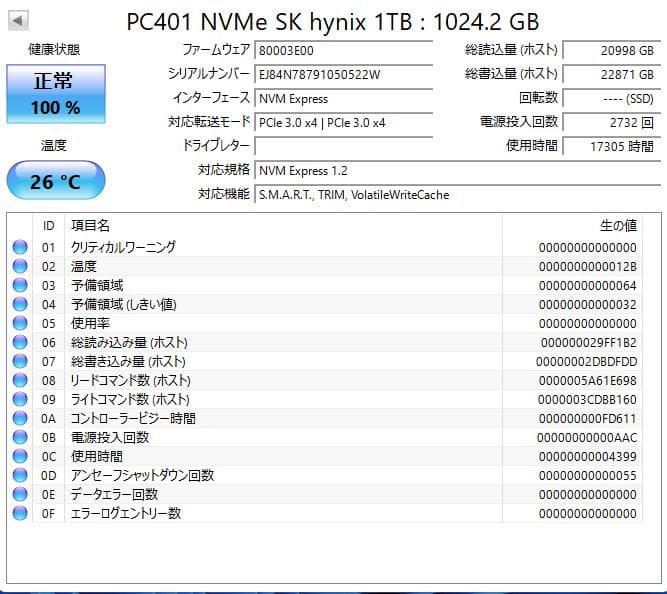
Task: Click raw value 0000000000AAC
Action: [587, 438]
